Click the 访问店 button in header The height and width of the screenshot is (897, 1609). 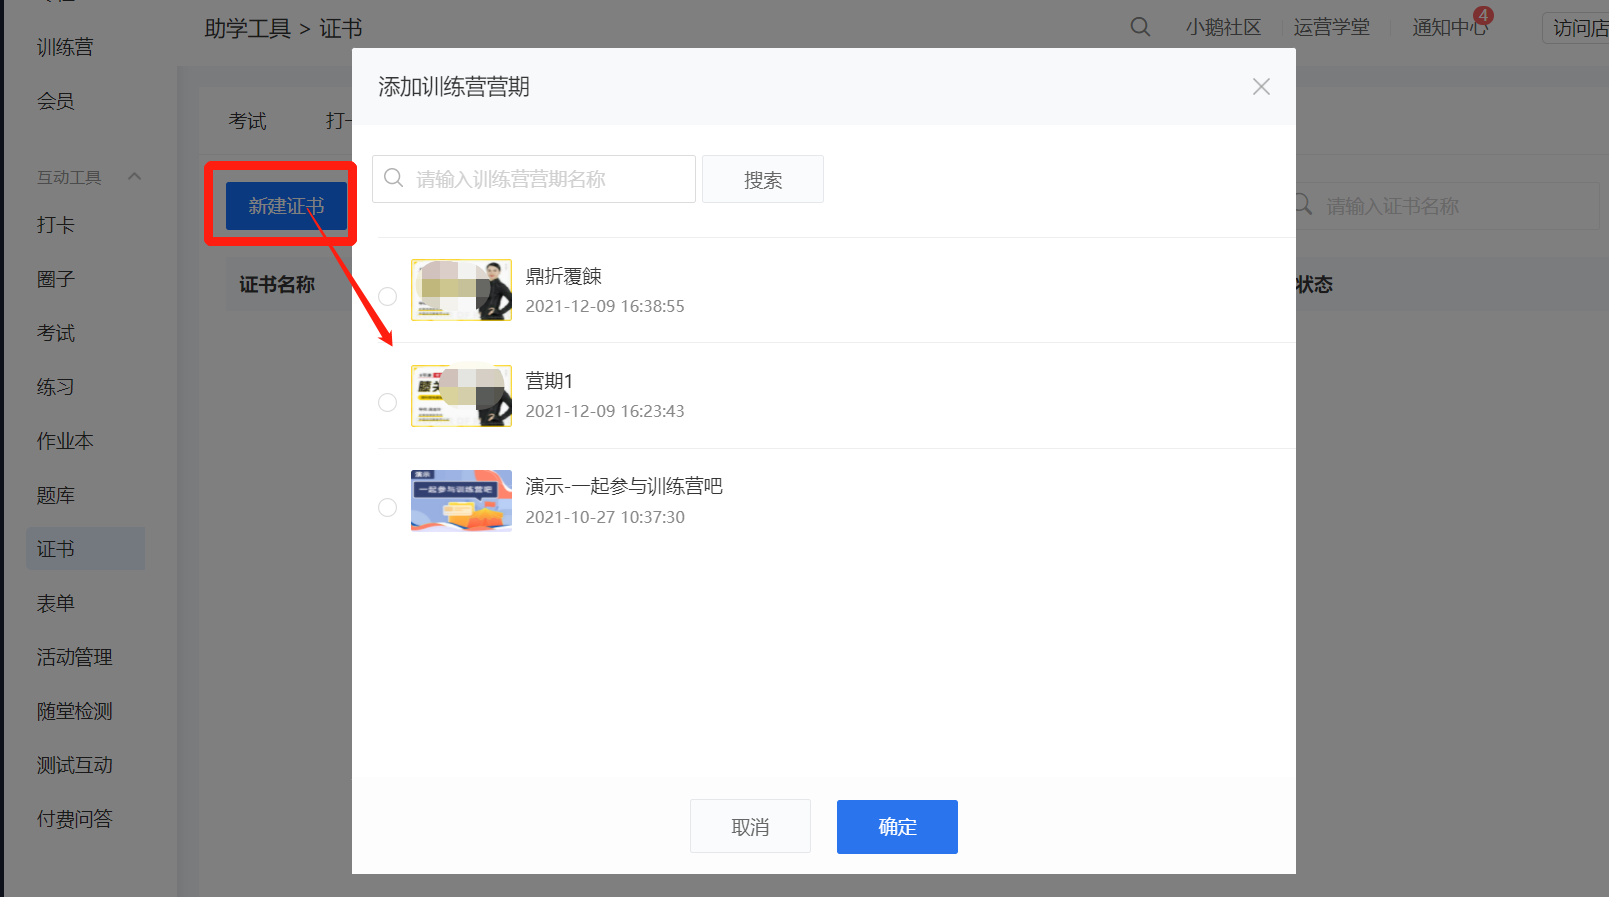[x=1577, y=28]
